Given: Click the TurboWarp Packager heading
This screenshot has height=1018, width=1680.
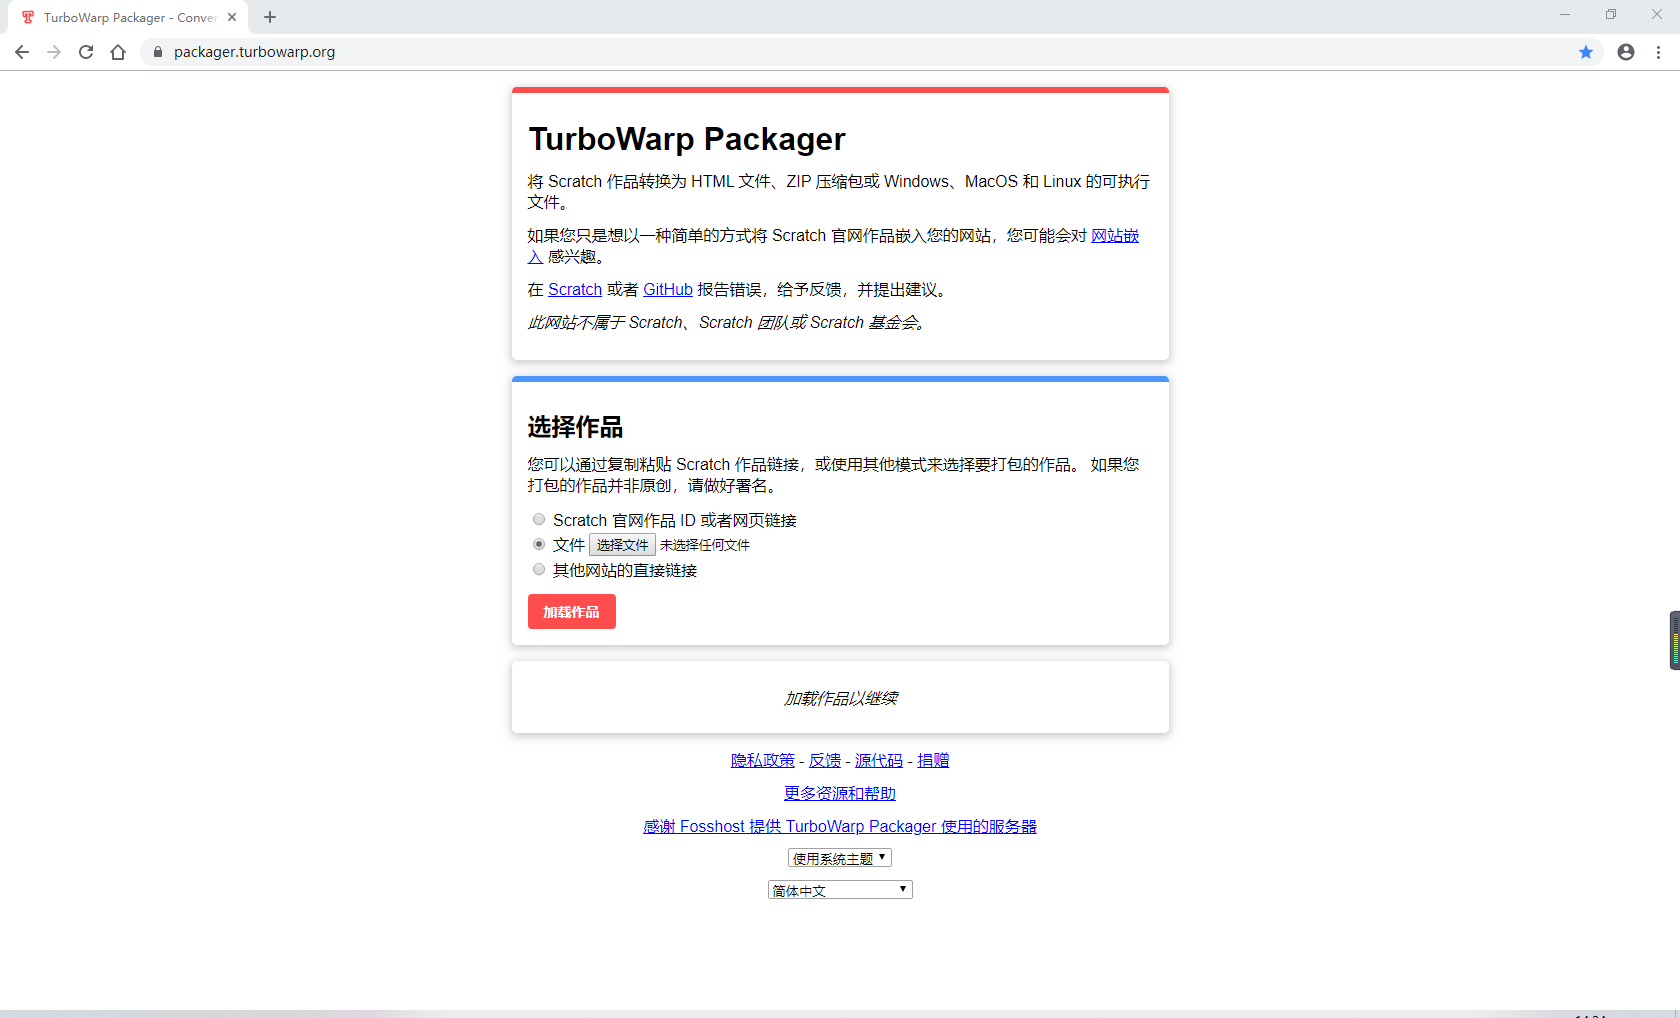Looking at the screenshot, I should click(x=687, y=139).
